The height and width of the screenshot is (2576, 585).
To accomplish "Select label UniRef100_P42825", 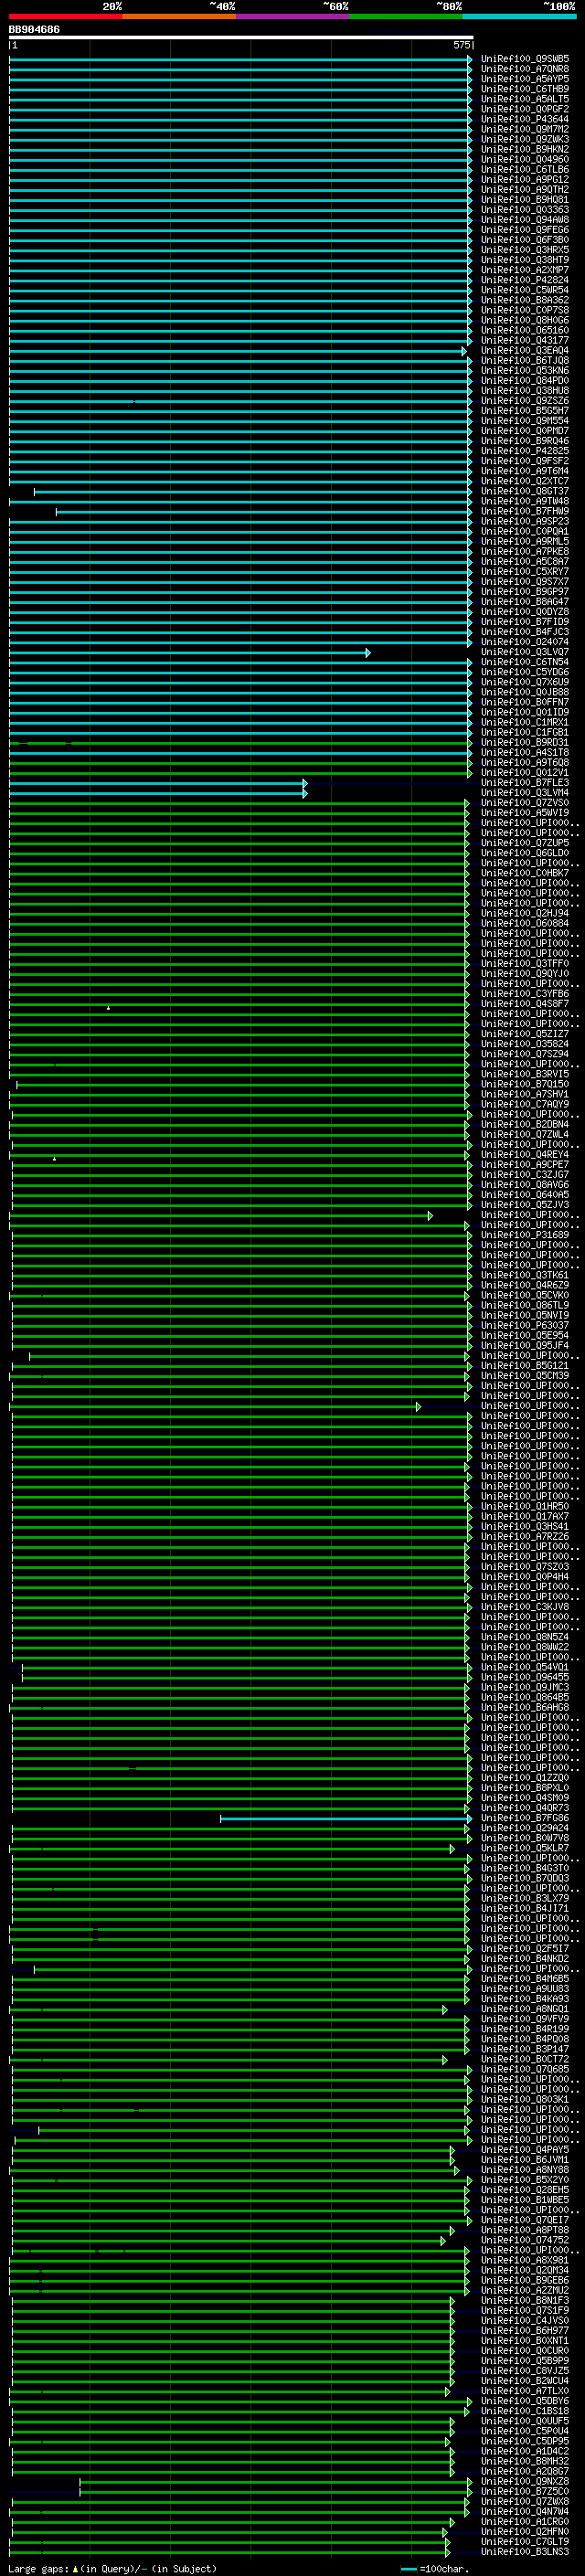I will (524, 451).
